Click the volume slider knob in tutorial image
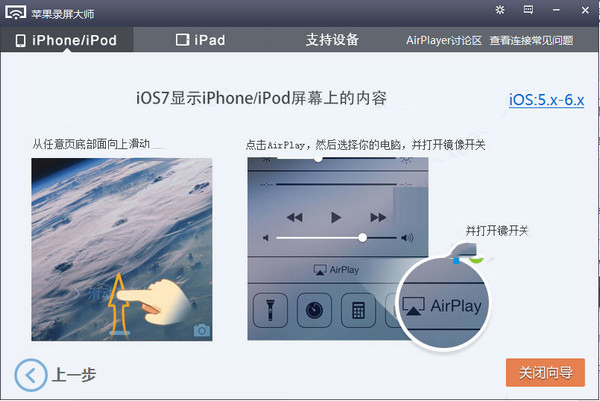Screen dimensions: 600x401 (x=362, y=238)
